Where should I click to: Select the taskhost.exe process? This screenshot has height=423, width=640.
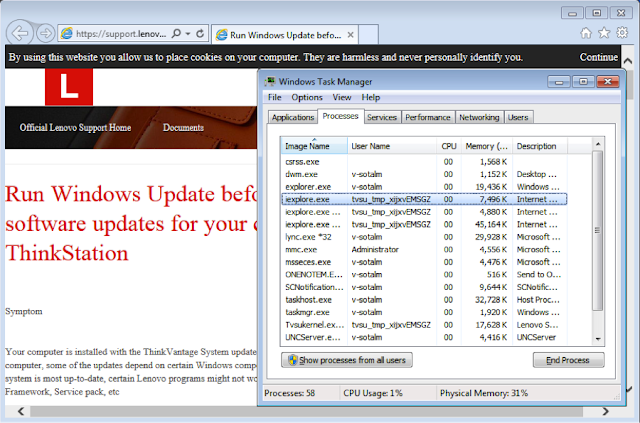pos(424,300)
